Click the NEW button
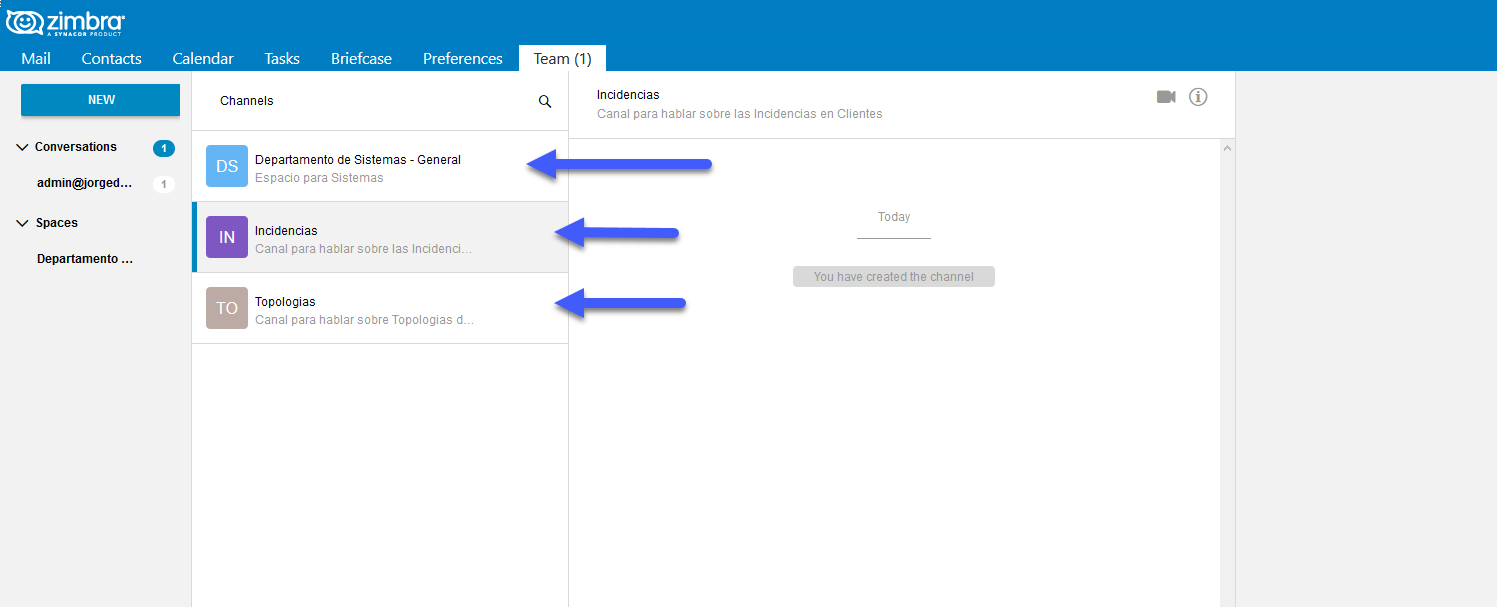 pyautogui.click(x=101, y=100)
